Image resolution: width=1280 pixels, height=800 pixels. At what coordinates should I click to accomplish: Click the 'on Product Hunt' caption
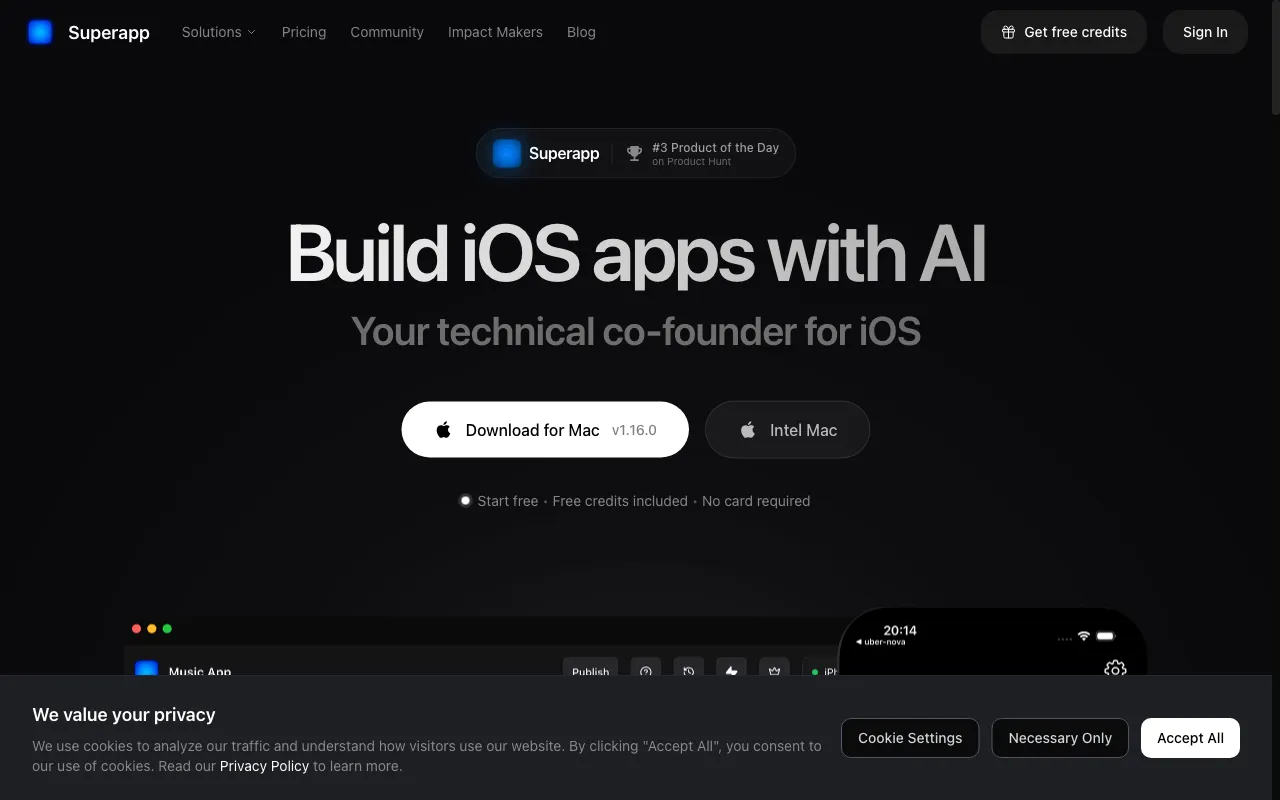coord(691,161)
